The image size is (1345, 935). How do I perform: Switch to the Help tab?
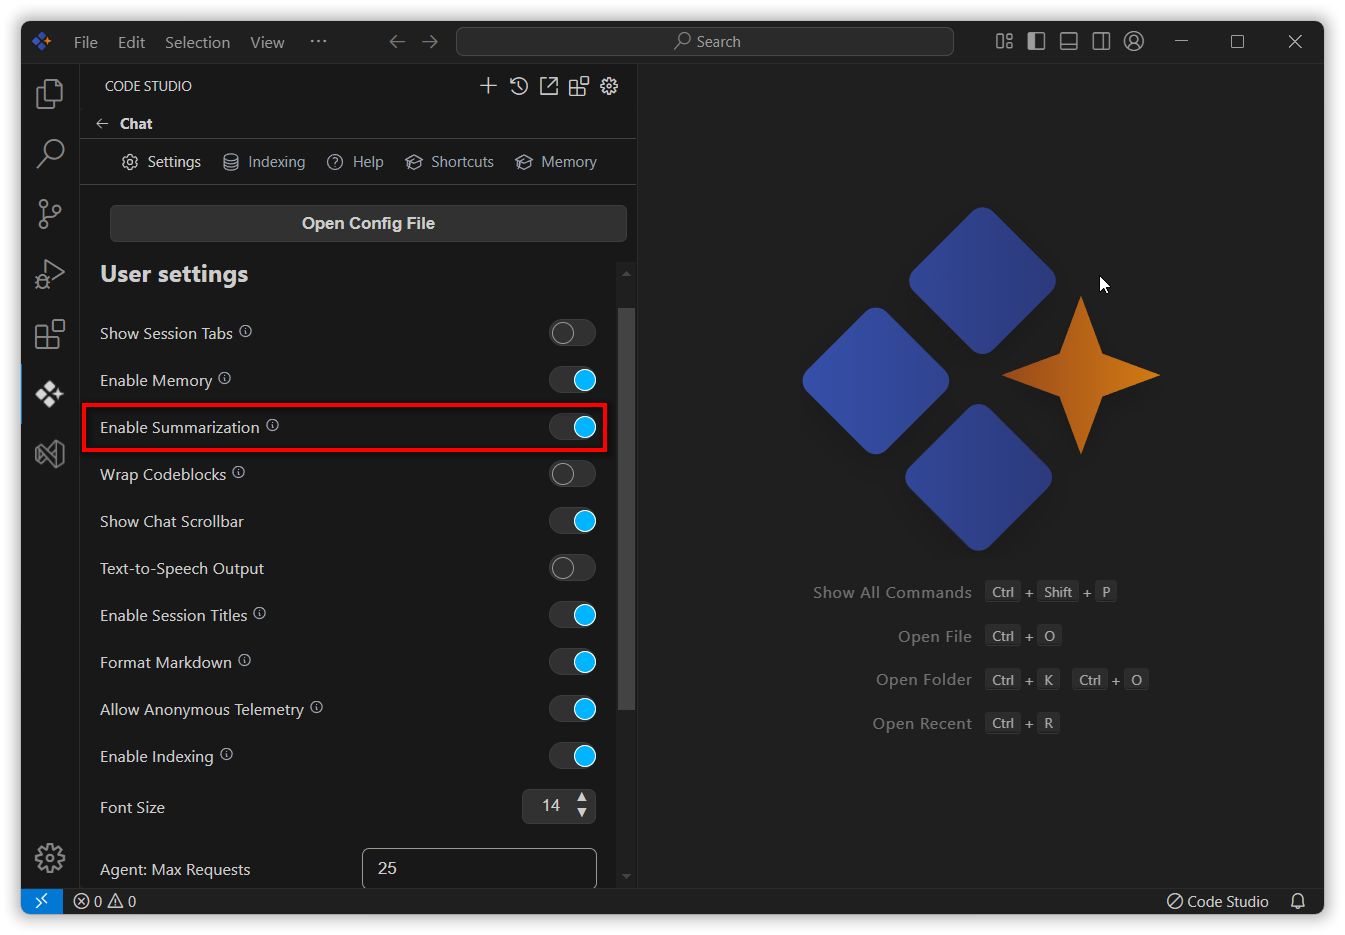[x=355, y=162]
